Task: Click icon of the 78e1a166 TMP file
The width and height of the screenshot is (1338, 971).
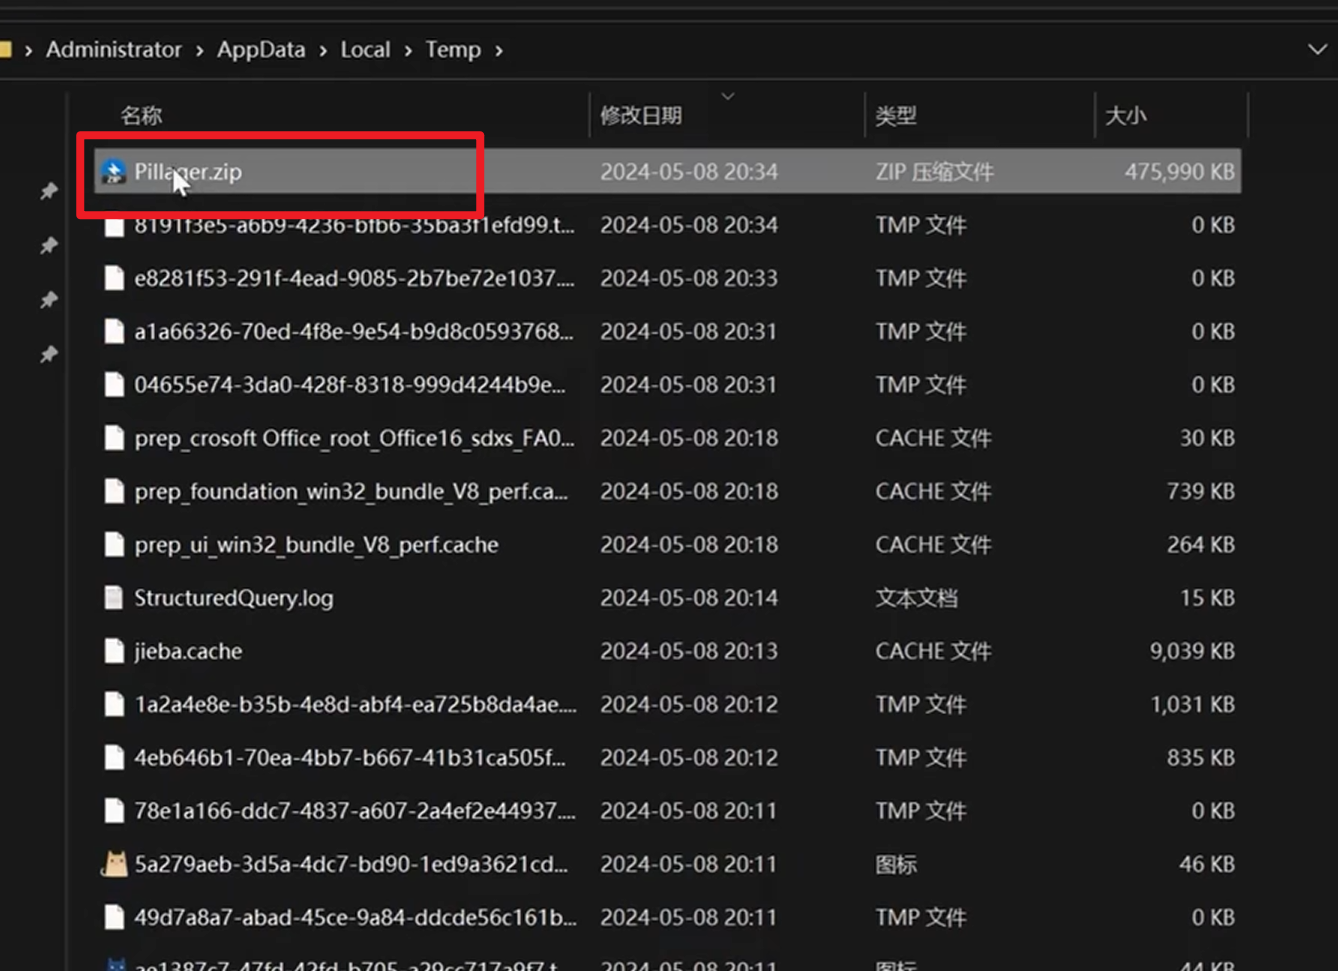Action: tap(115, 811)
